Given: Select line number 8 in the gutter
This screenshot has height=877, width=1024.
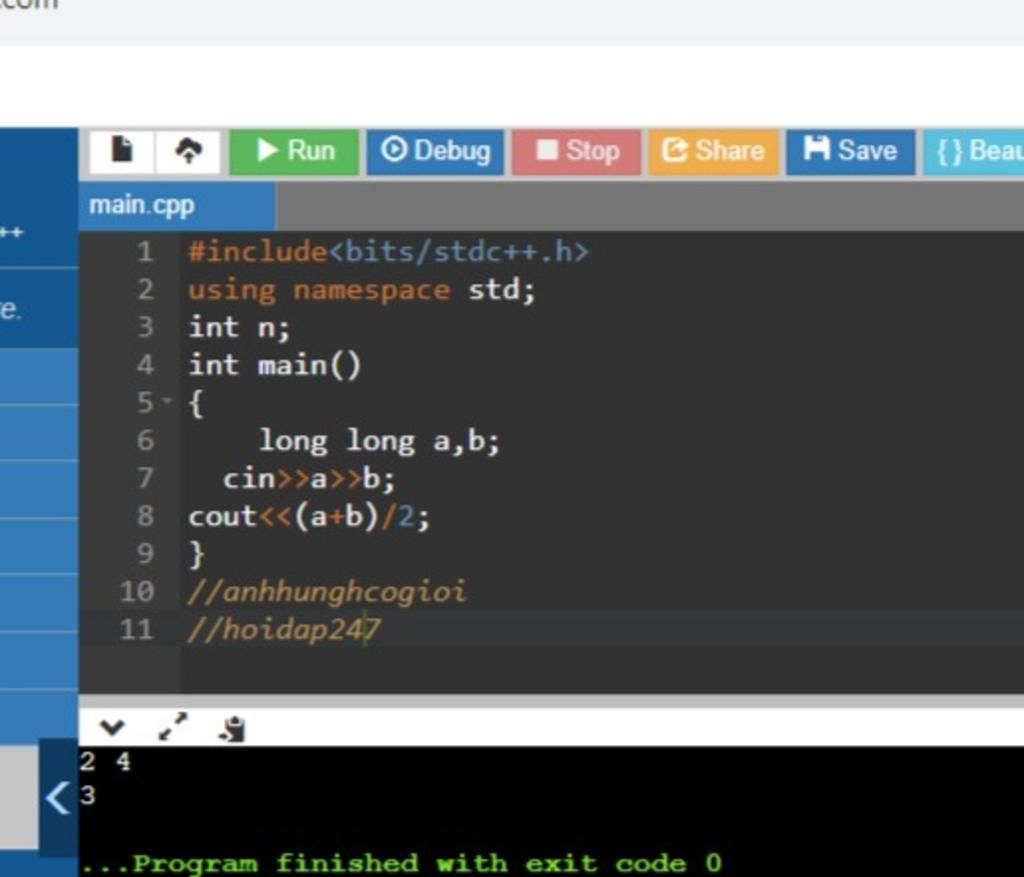Looking at the screenshot, I should [145, 517].
